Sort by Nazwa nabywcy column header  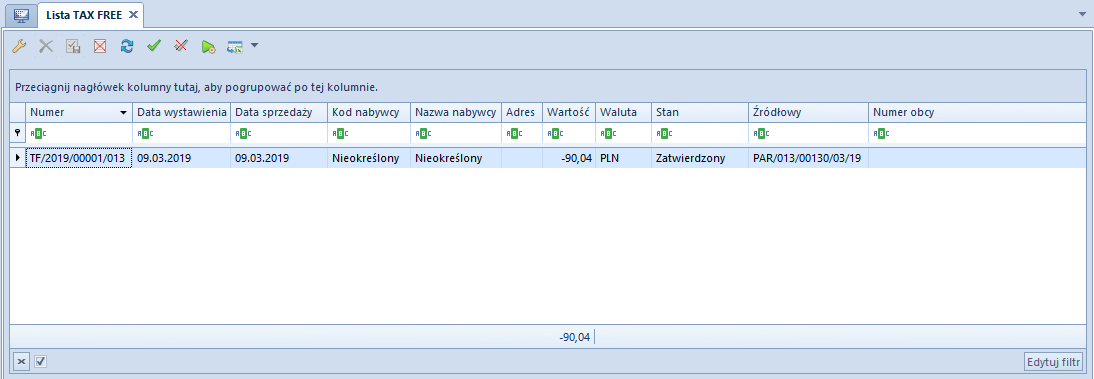point(456,112)
